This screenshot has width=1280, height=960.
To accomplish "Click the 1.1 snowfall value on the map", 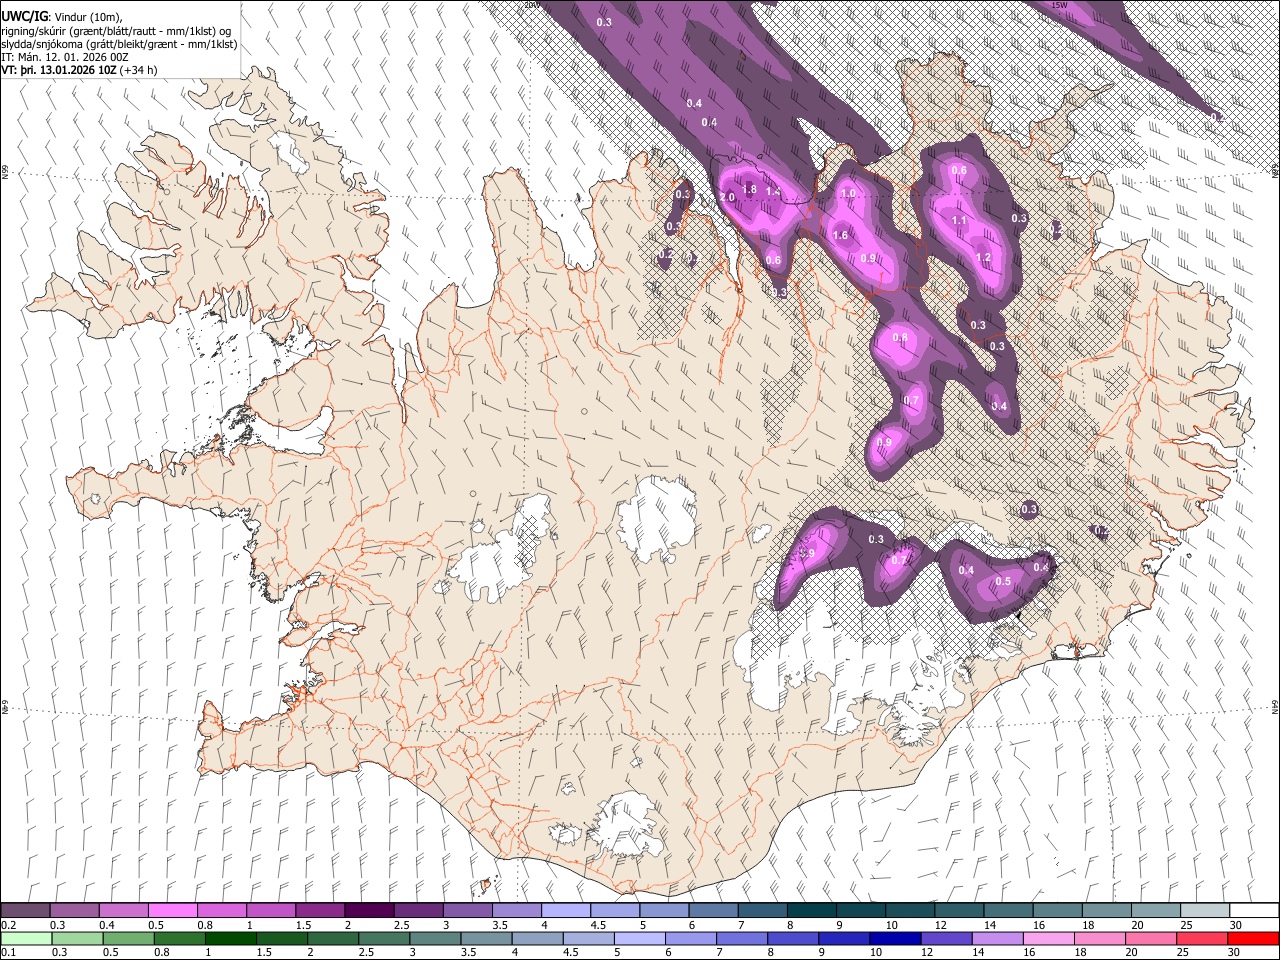I will tap(959, 220).
